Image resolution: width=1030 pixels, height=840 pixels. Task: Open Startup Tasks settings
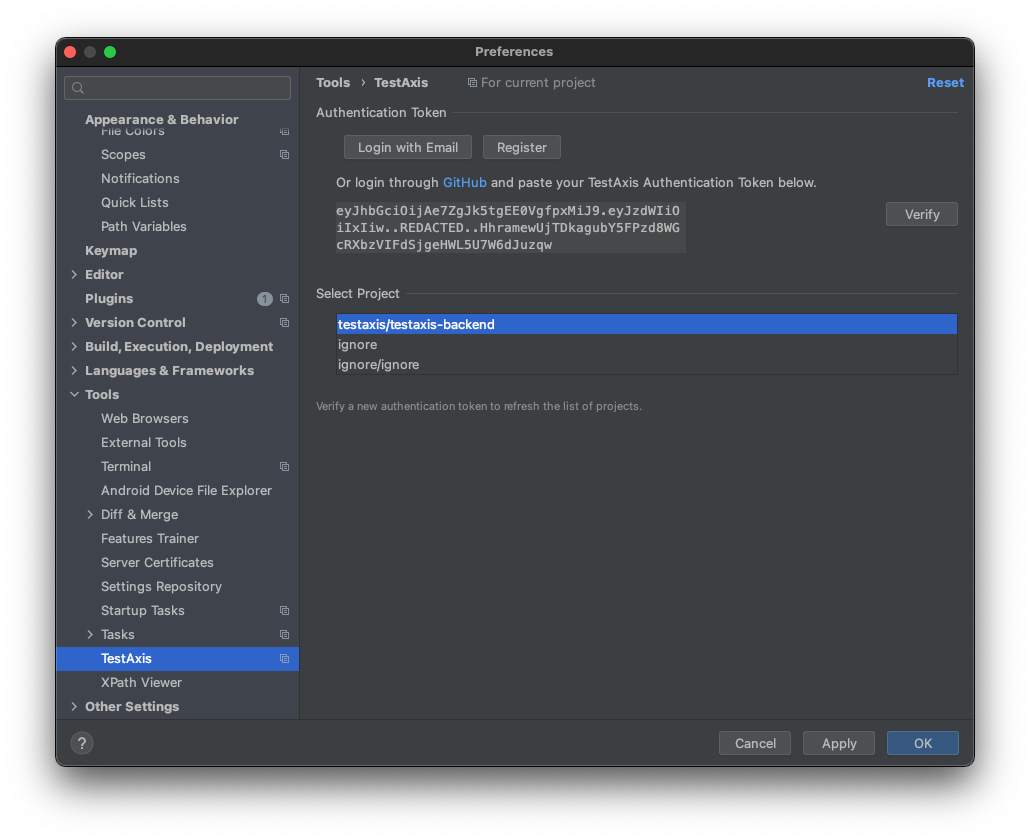pos(143,611)
